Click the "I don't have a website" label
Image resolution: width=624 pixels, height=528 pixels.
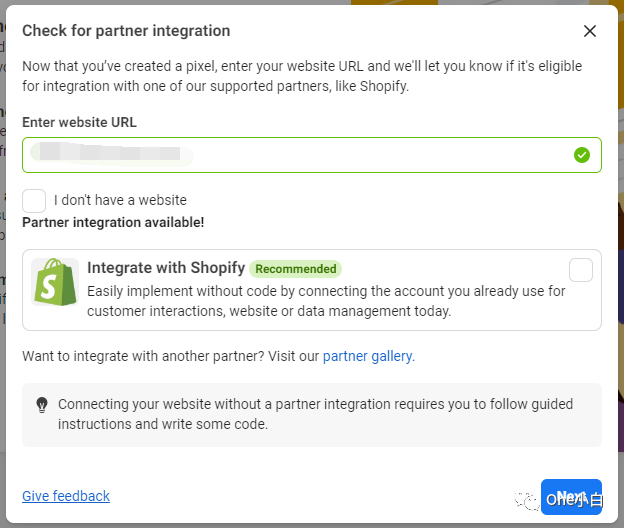pyautogui.click(x=120, y=200)
